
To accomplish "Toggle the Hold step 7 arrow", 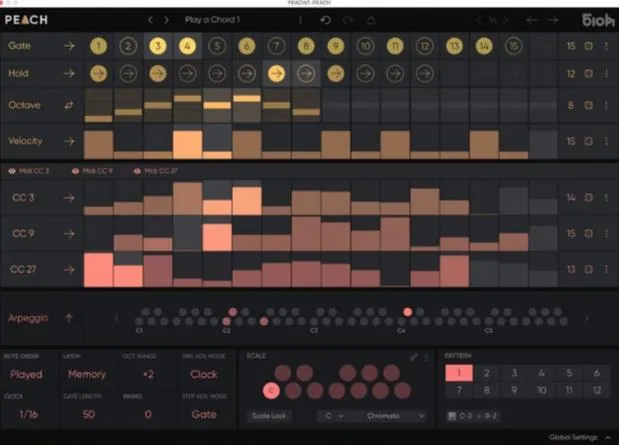I will point(275,73).
